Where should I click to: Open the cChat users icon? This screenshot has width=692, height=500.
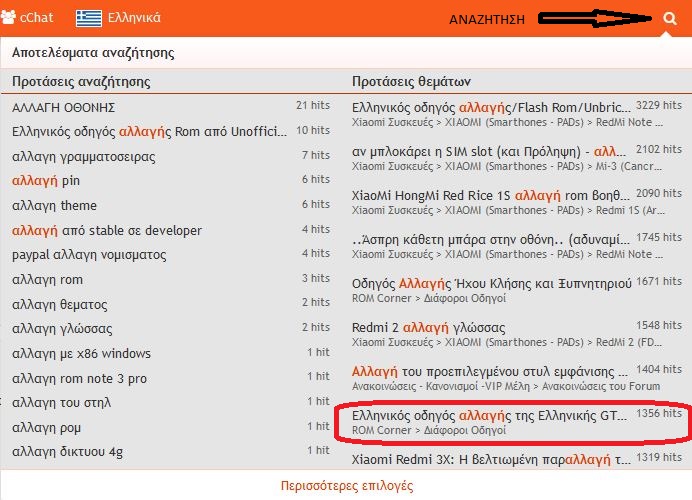pyautogui.click(x=9, y=18)
